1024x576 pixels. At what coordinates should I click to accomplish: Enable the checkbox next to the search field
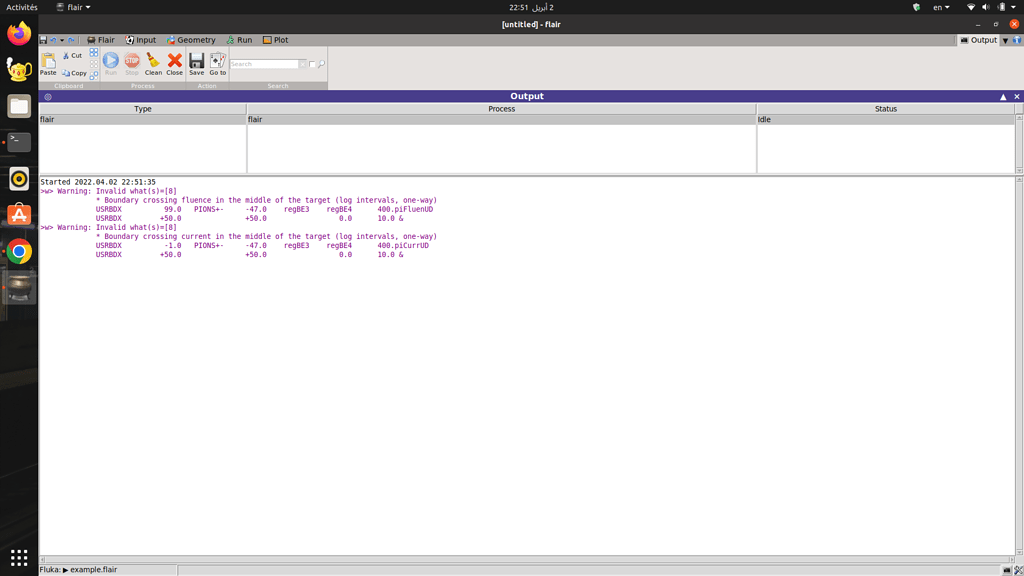coord(312,63)
